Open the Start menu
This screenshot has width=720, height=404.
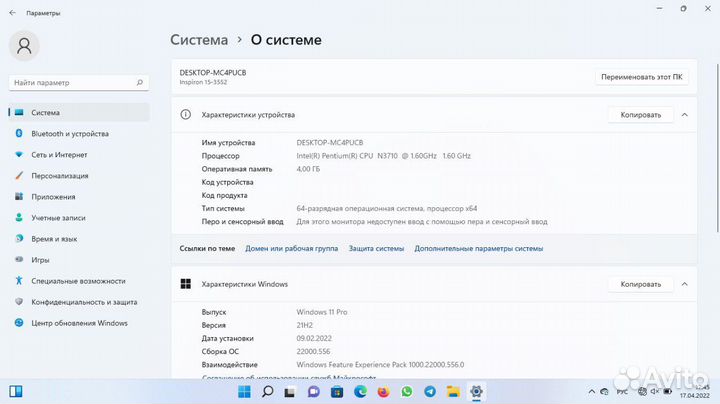click(x=244, y=392)
